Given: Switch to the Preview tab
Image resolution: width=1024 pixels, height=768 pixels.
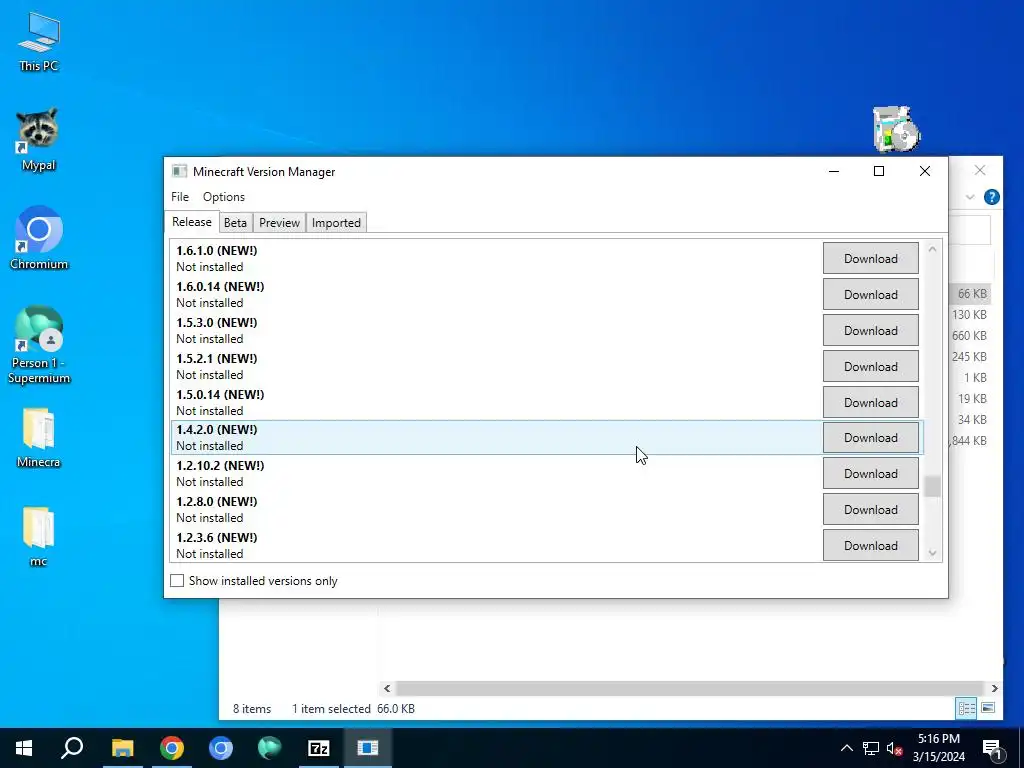Looking at the screenshot, I should [279, 223].
